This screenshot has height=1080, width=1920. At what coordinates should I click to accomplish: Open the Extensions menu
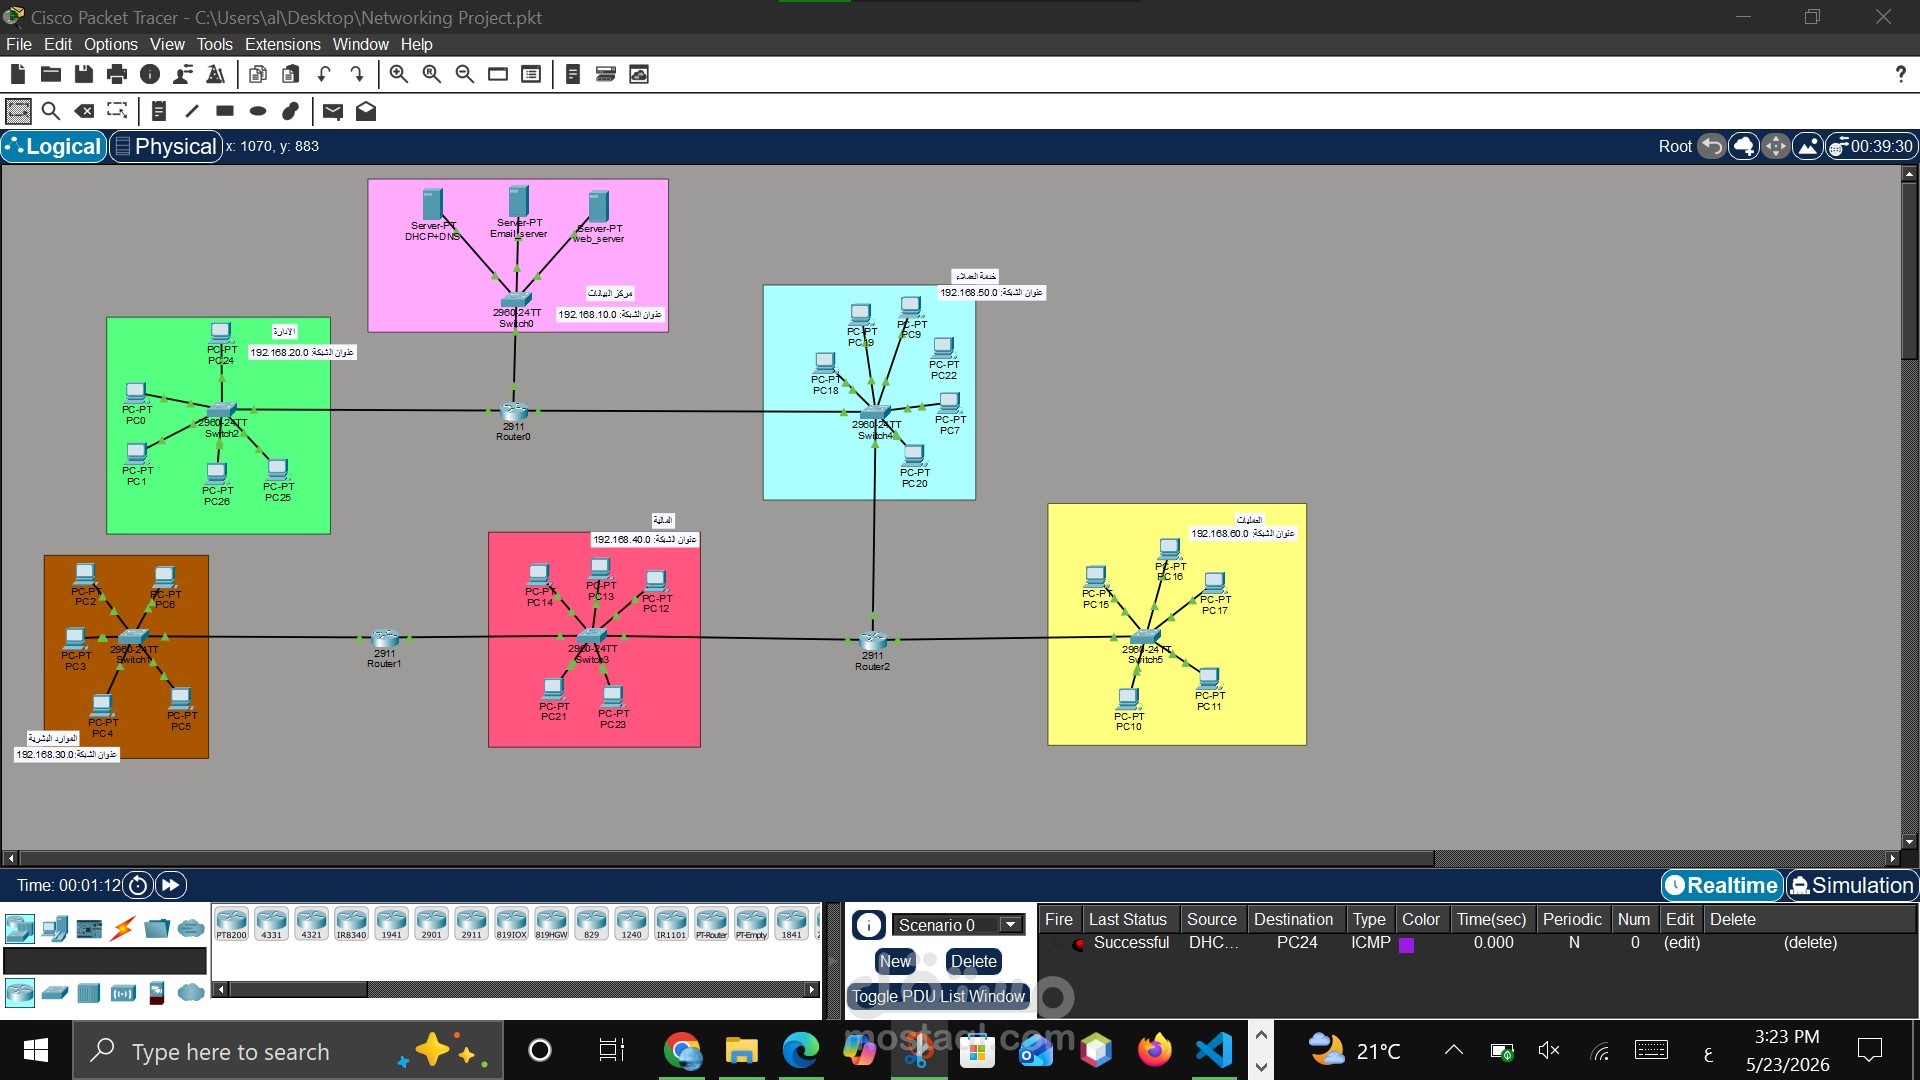283,44
